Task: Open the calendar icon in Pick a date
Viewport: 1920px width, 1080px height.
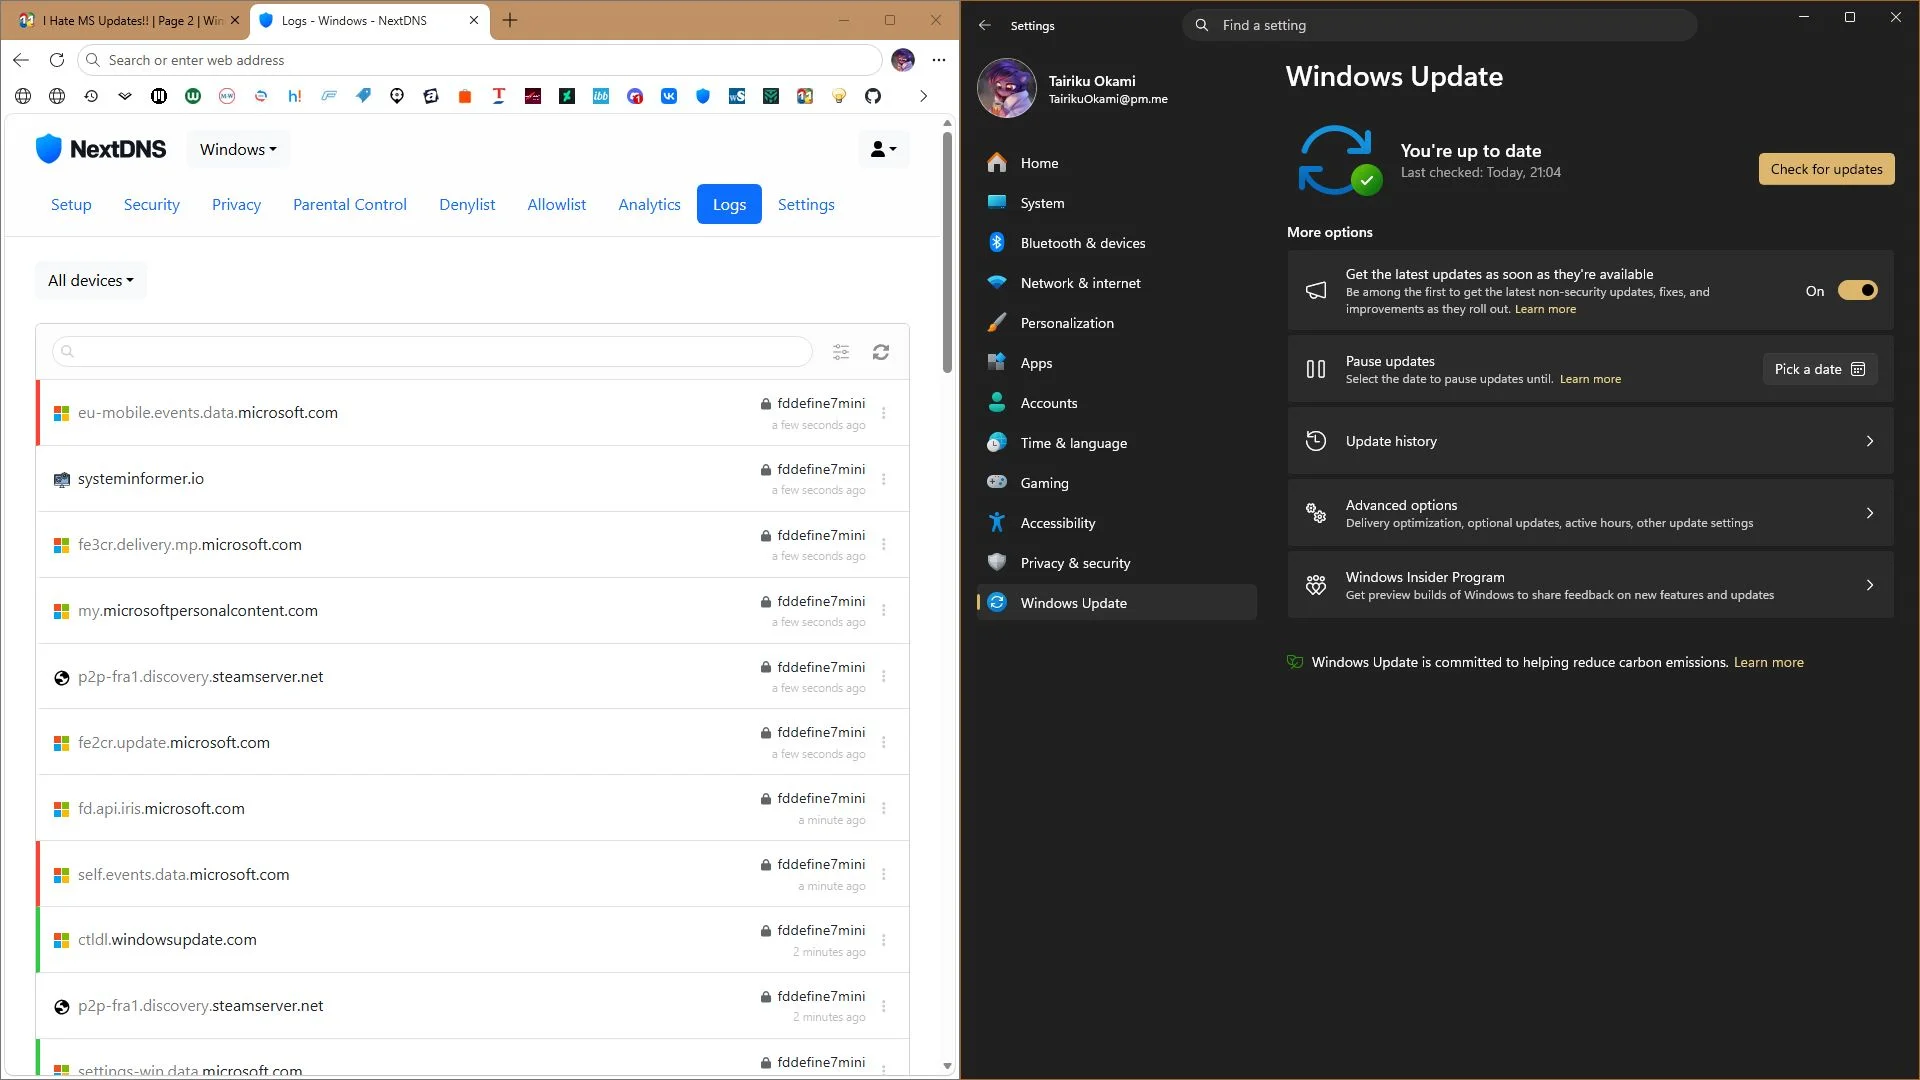Action: [1858, 369]
